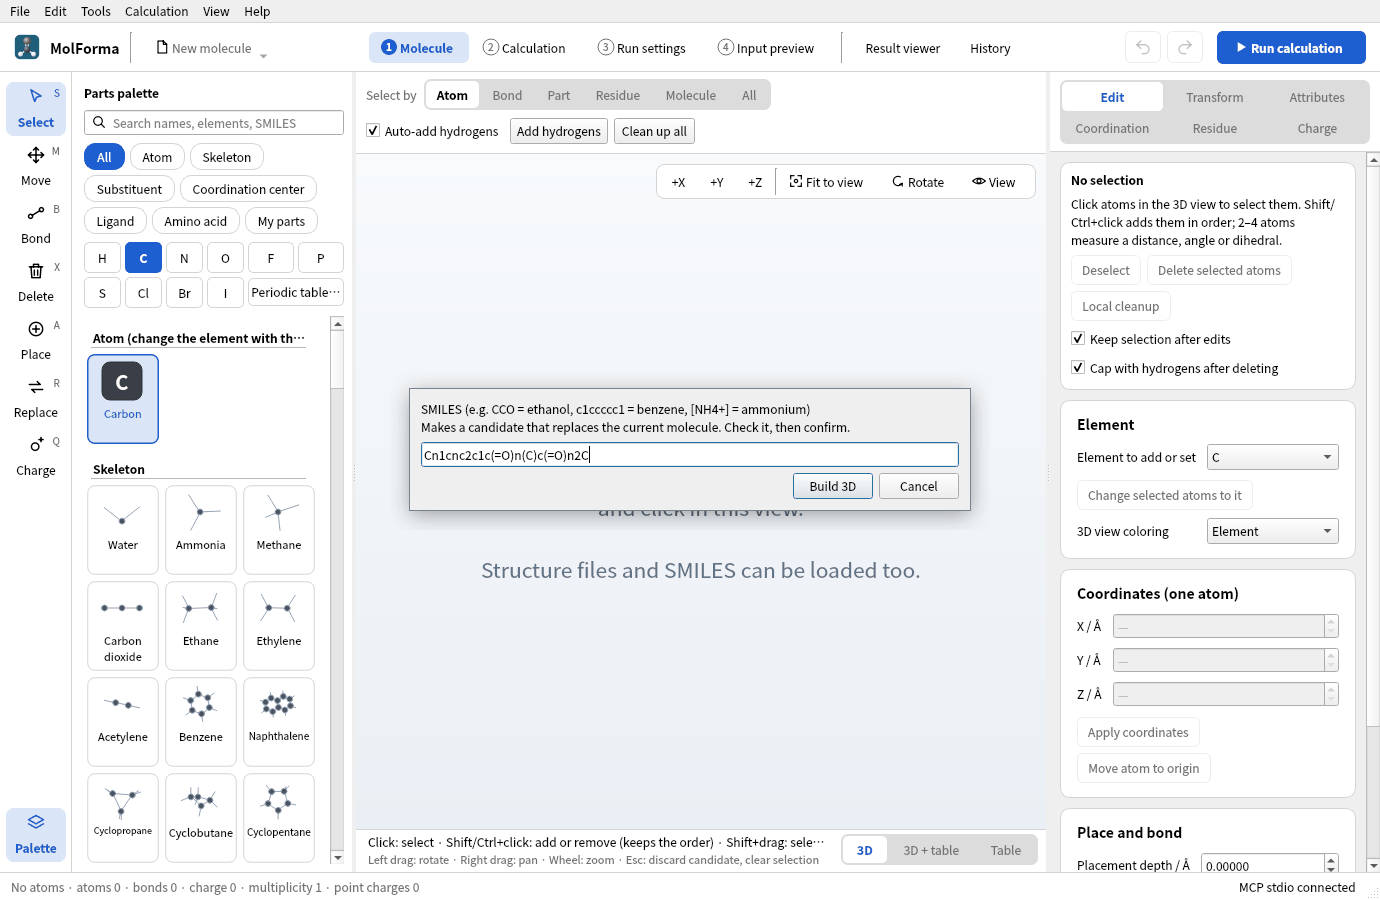Focus the parts palette search box
The width and height of the screenshot is (1380, 900).
click(x=214, y=123)
